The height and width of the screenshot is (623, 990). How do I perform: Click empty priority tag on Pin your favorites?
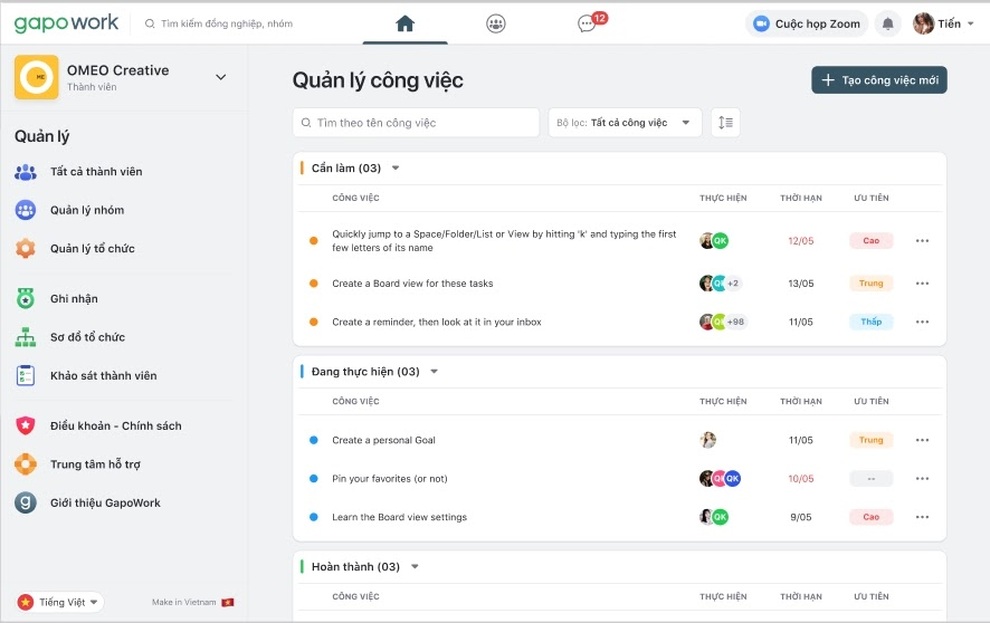click(871, 478)
